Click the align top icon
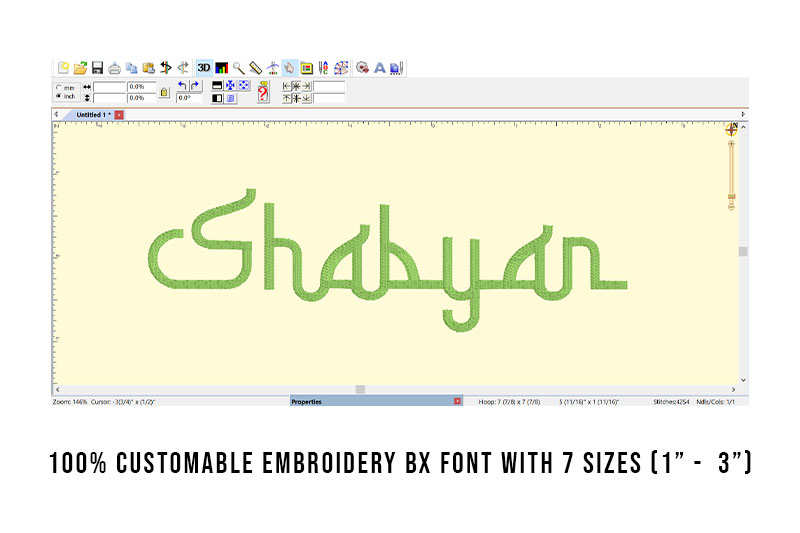 pyautogui.click(x=287, y=98)
